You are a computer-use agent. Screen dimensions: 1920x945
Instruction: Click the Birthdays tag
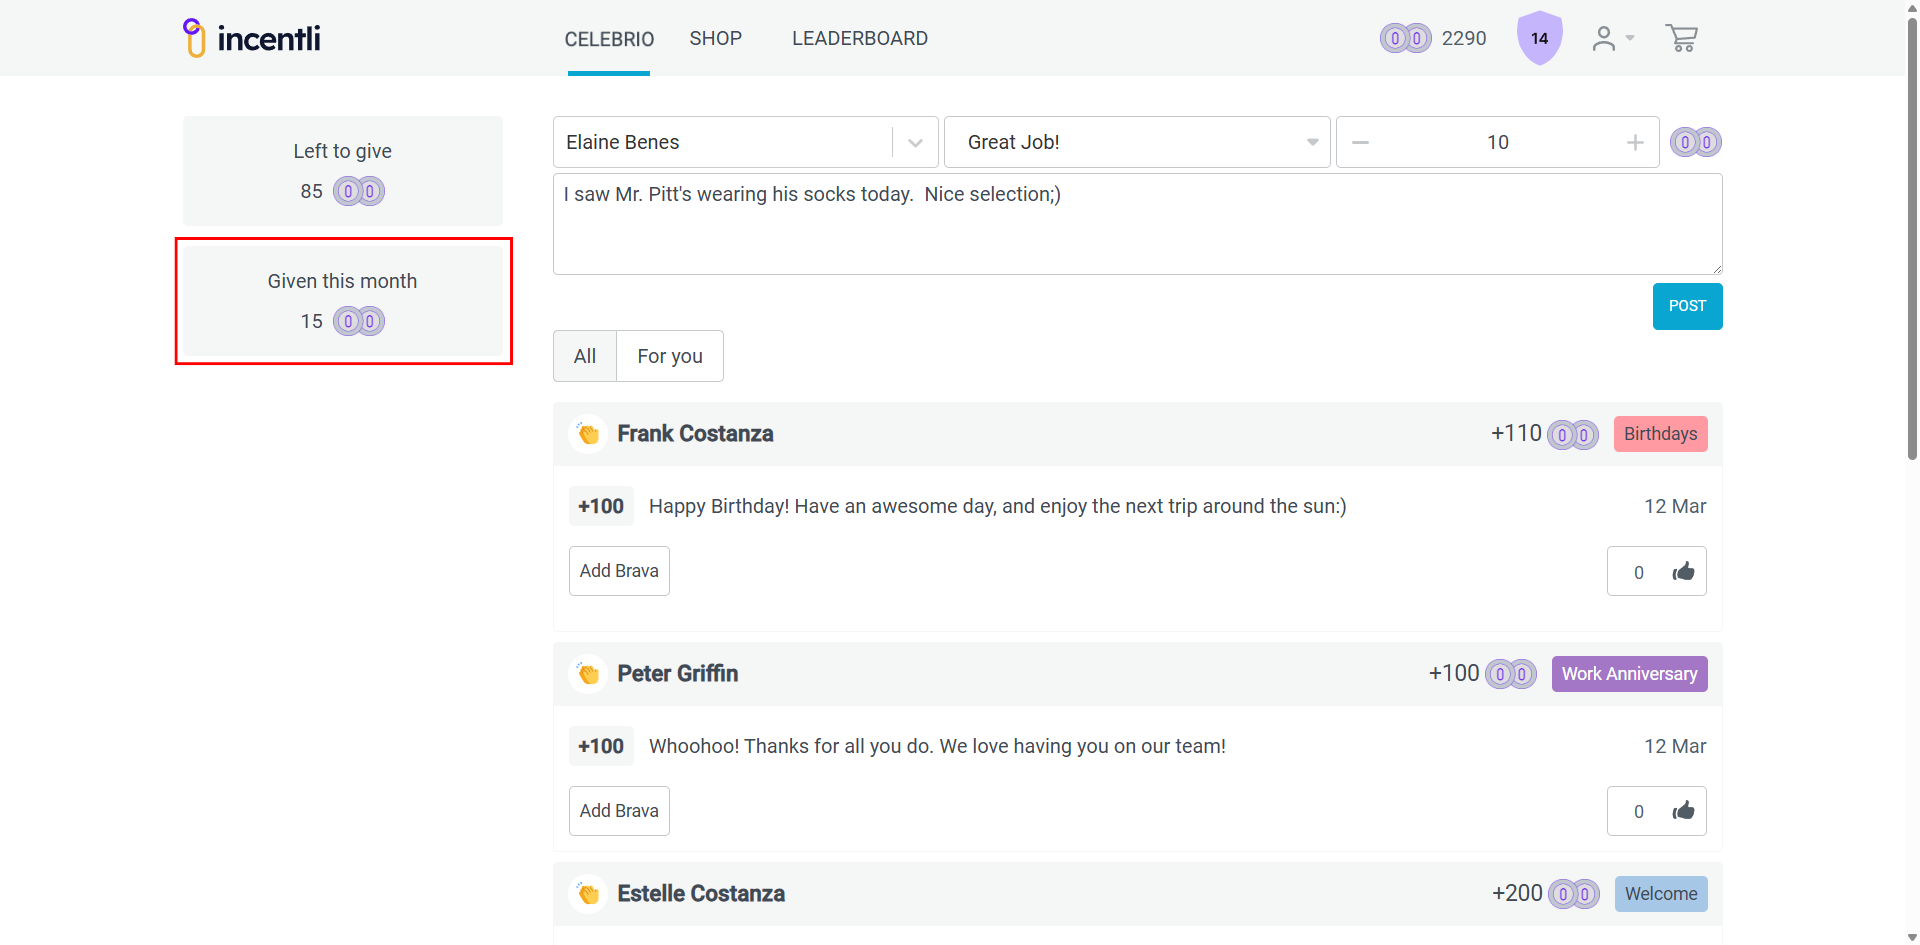click(1660, 434)
